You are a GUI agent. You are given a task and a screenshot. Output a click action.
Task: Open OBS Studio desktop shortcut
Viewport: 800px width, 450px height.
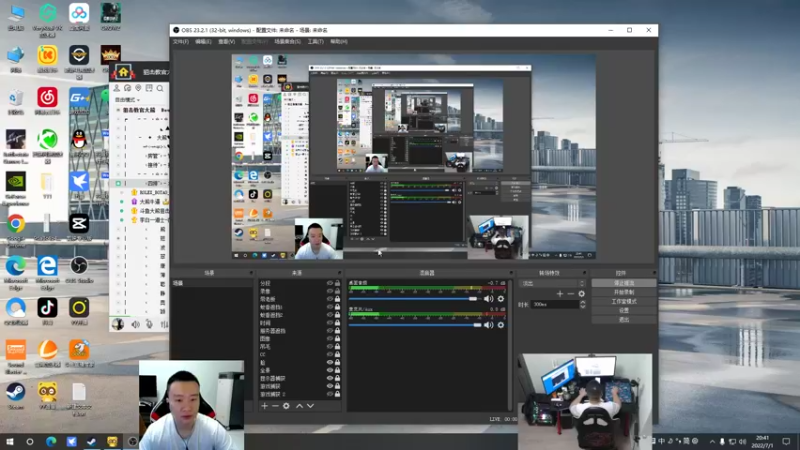(x=79, y=270)
